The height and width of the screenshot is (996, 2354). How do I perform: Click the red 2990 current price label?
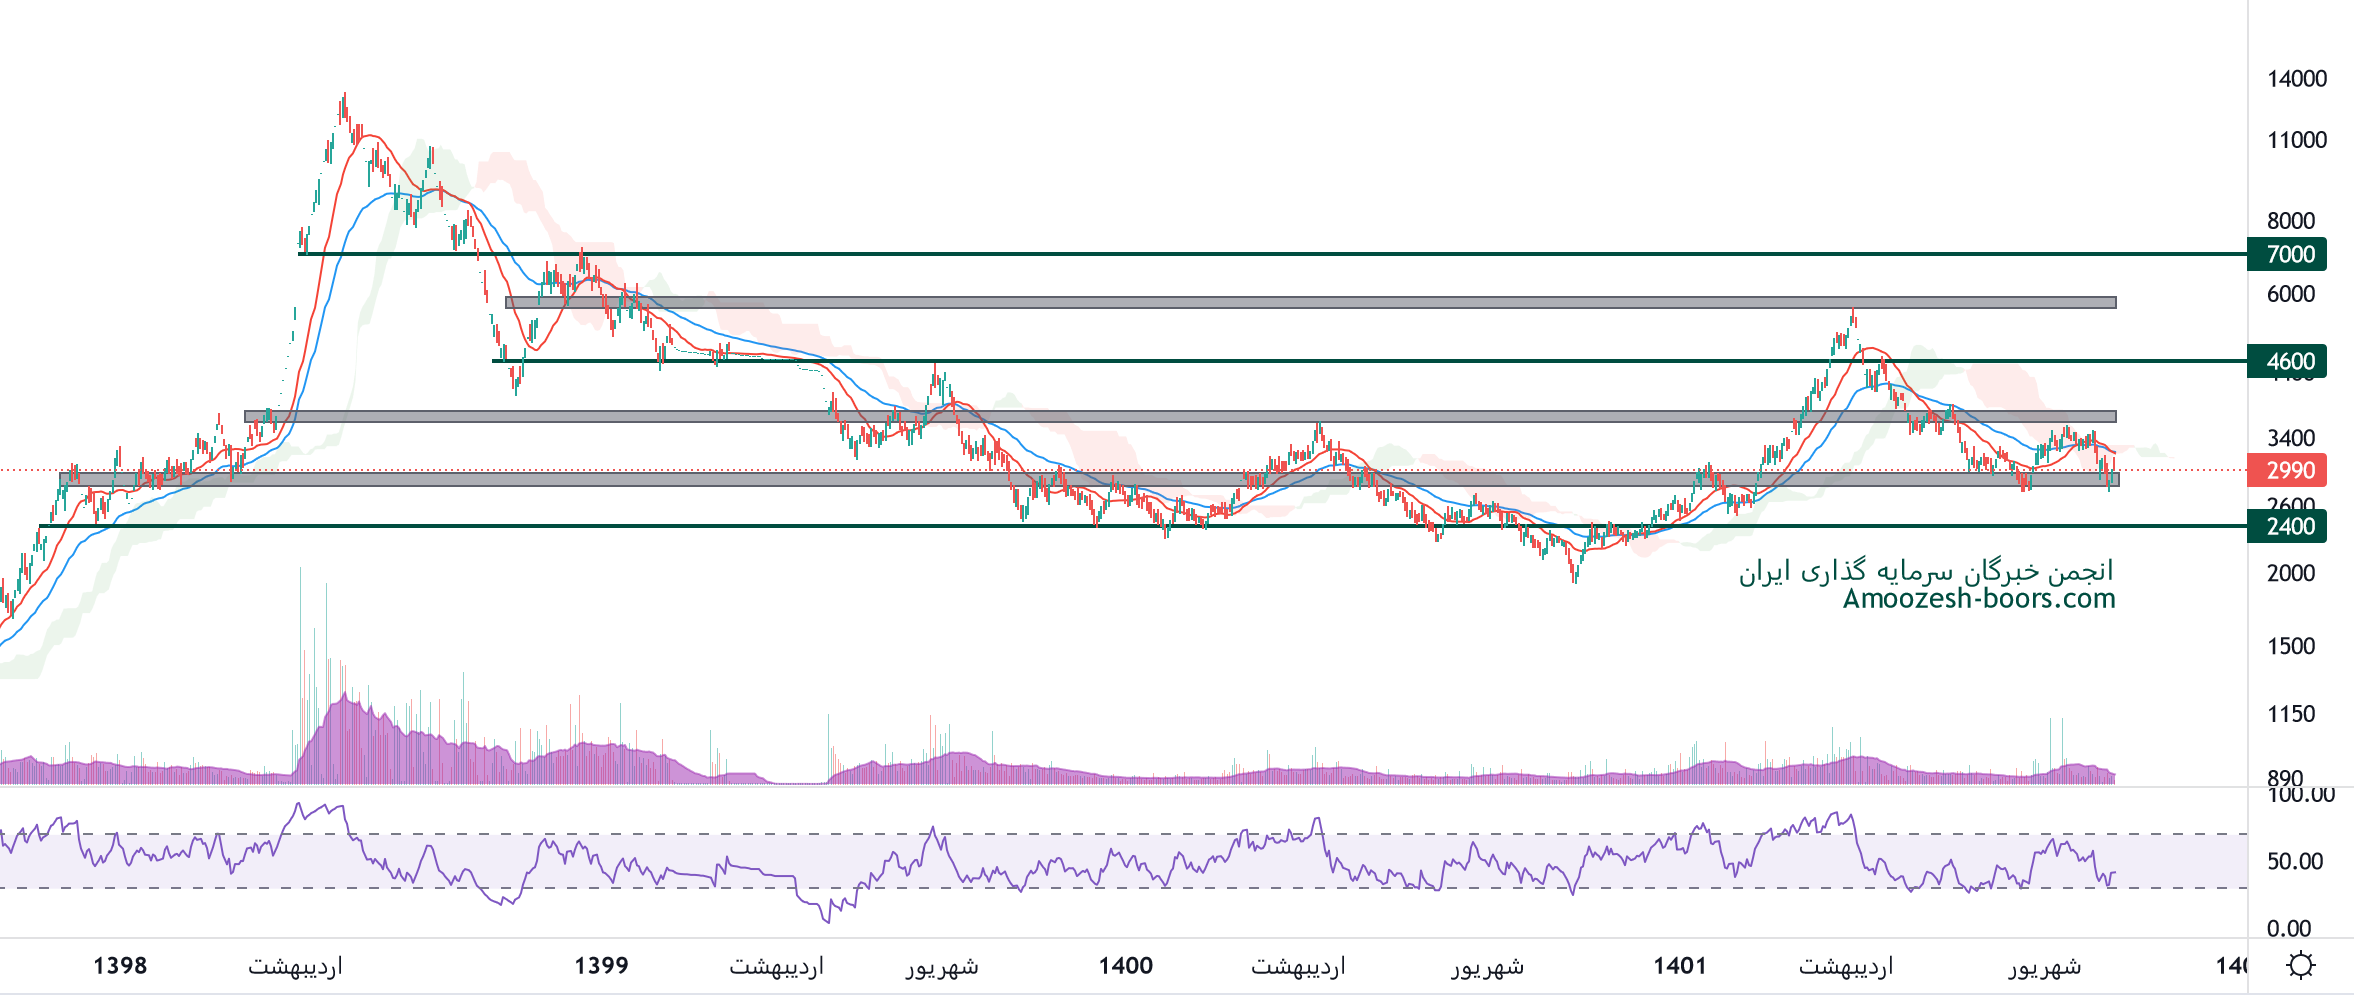2288,470
